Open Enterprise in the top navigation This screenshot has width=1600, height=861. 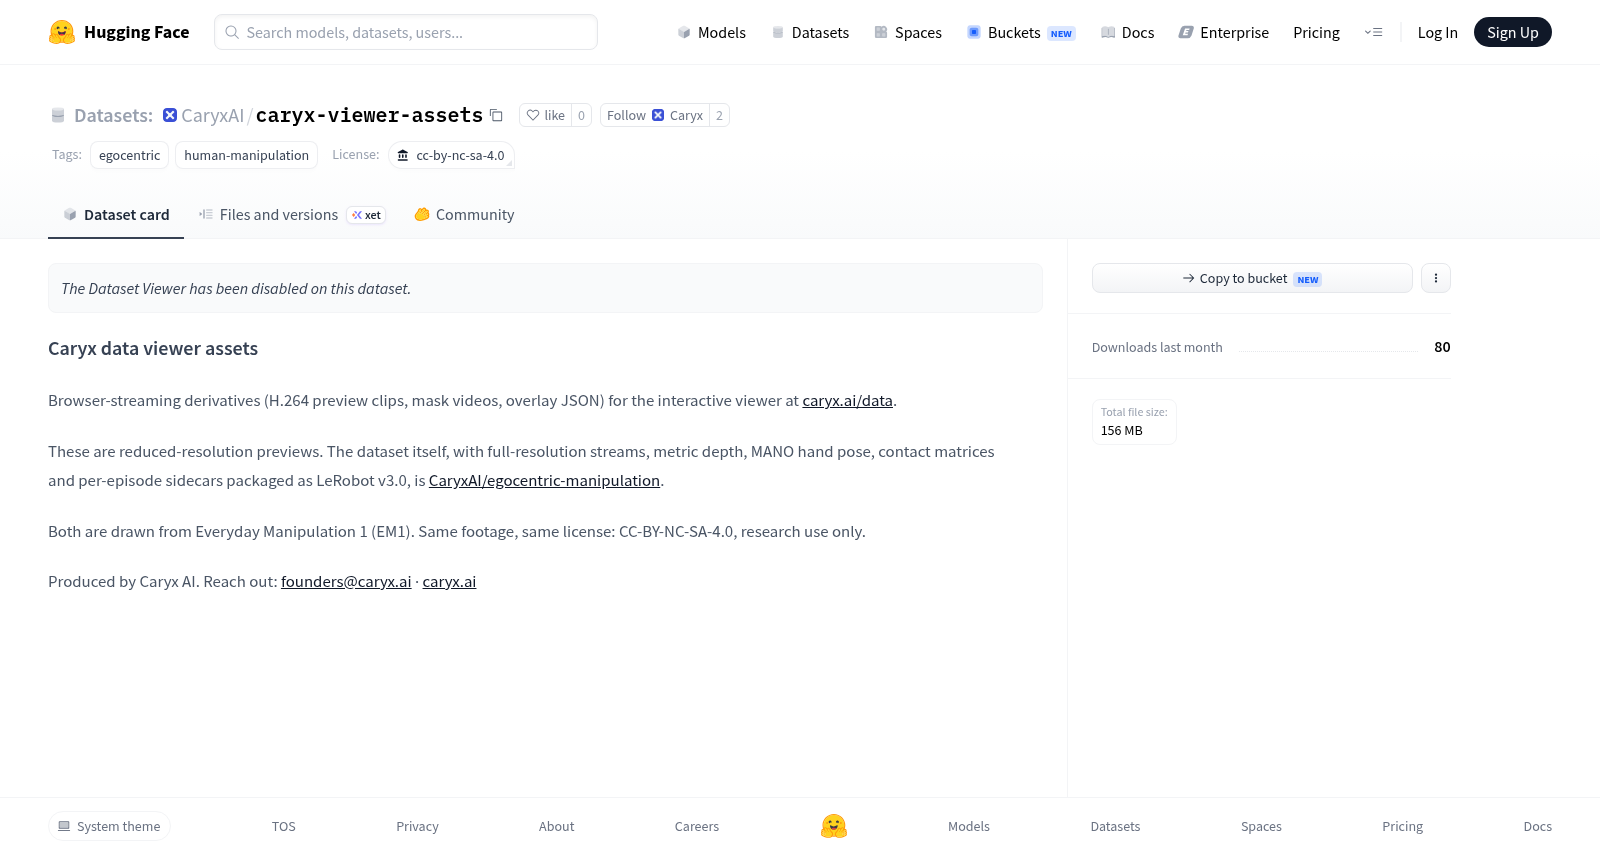[1224, 32]
